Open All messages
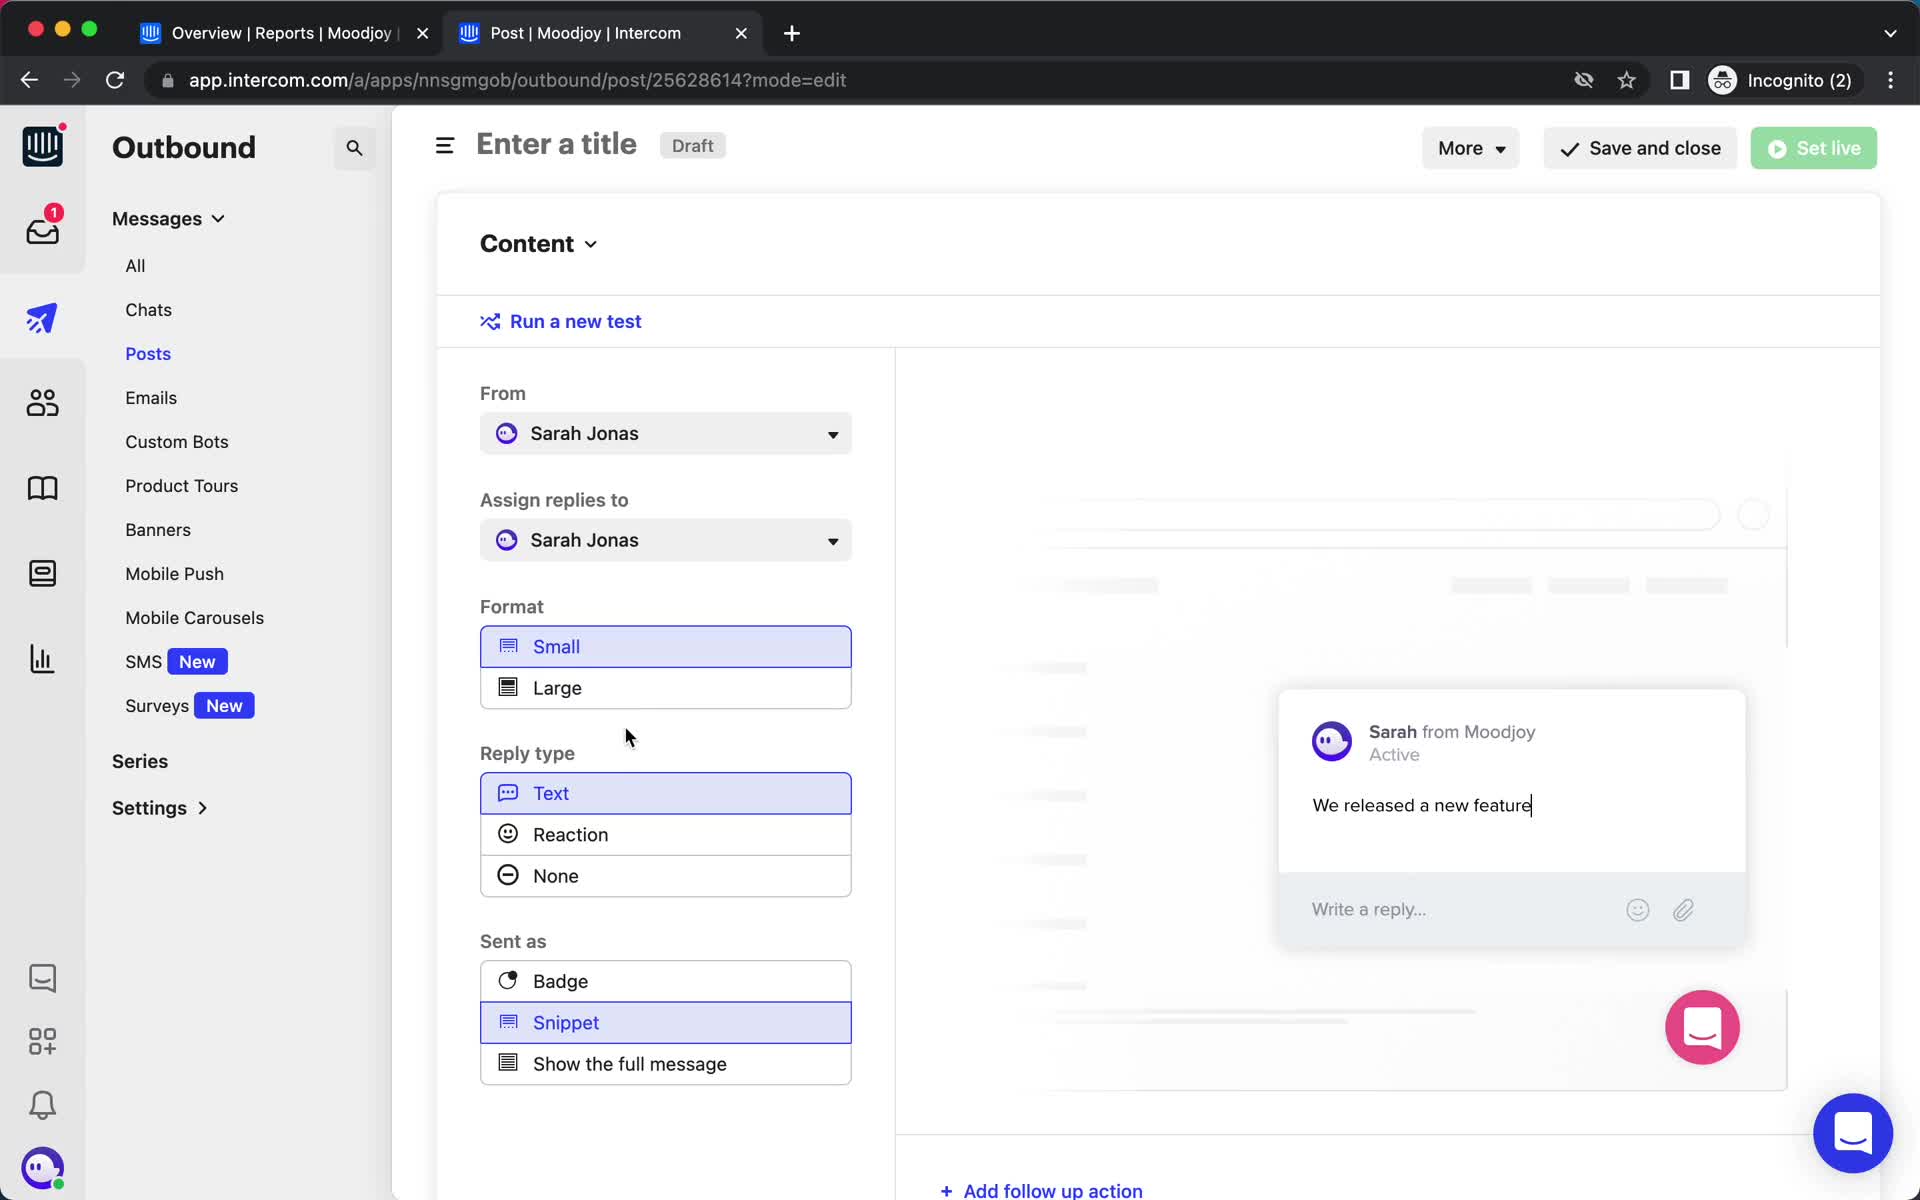The image size is (1920, 1200). pos(135,266)
